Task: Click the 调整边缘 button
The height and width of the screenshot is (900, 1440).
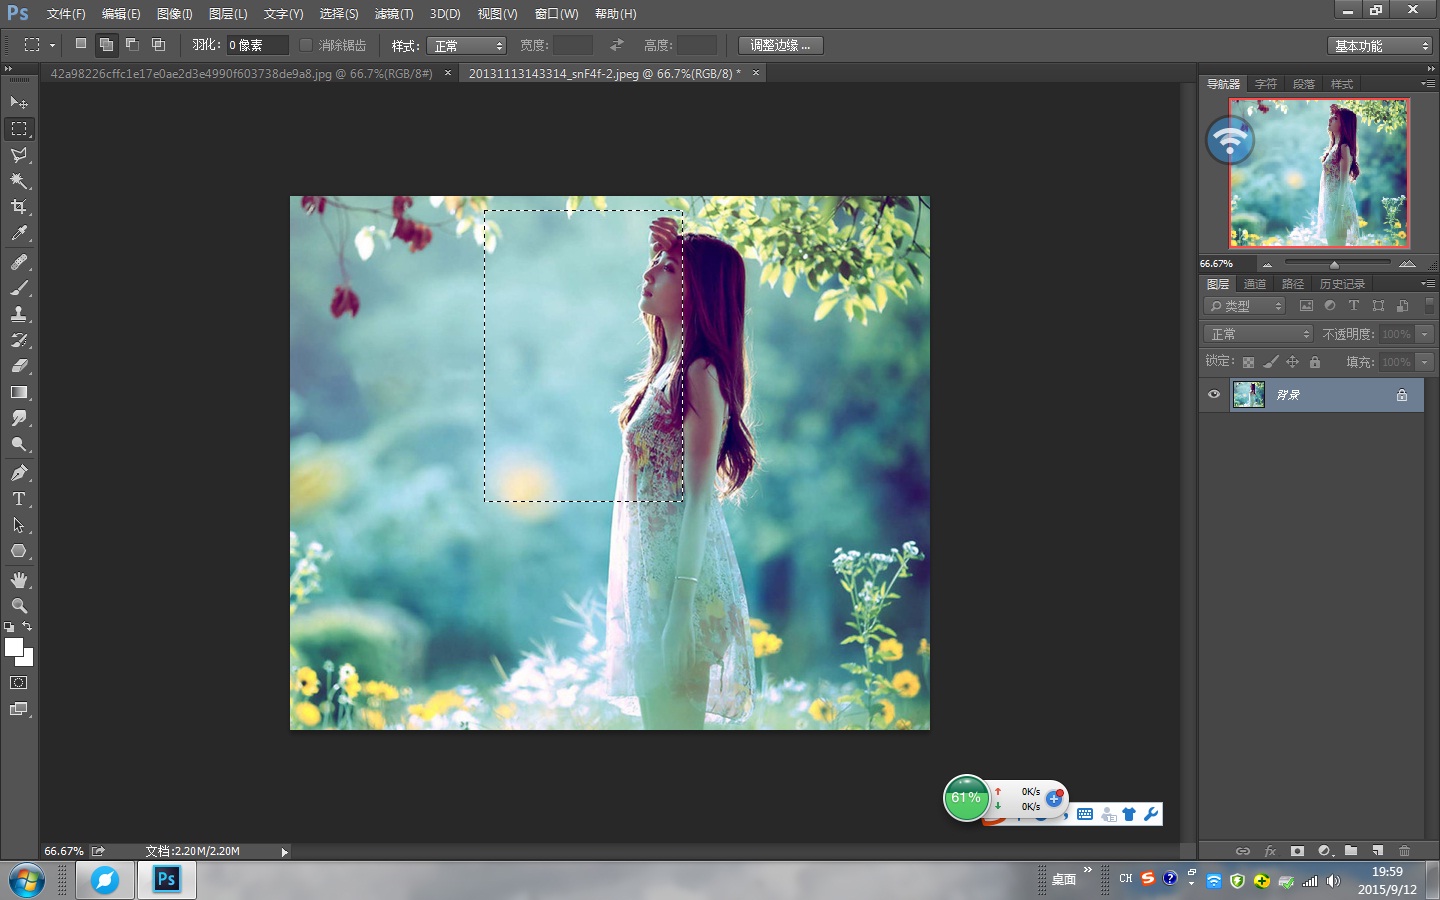Action: point(781,45)
